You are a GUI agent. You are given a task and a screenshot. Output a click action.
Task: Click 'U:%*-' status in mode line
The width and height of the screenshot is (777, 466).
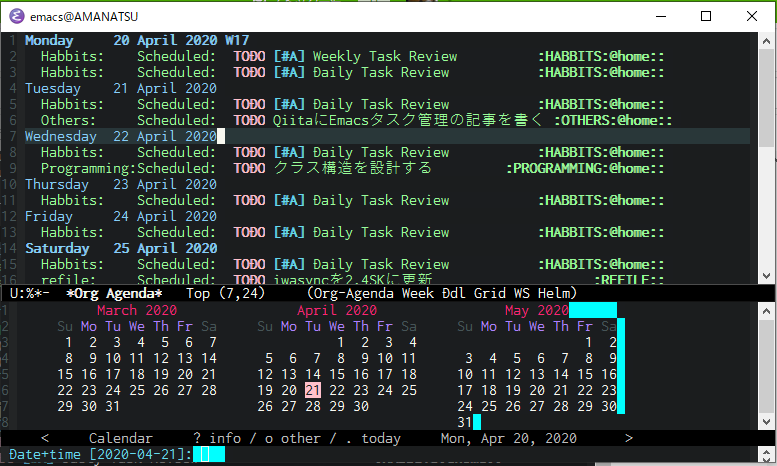click(x=29, y=293)
